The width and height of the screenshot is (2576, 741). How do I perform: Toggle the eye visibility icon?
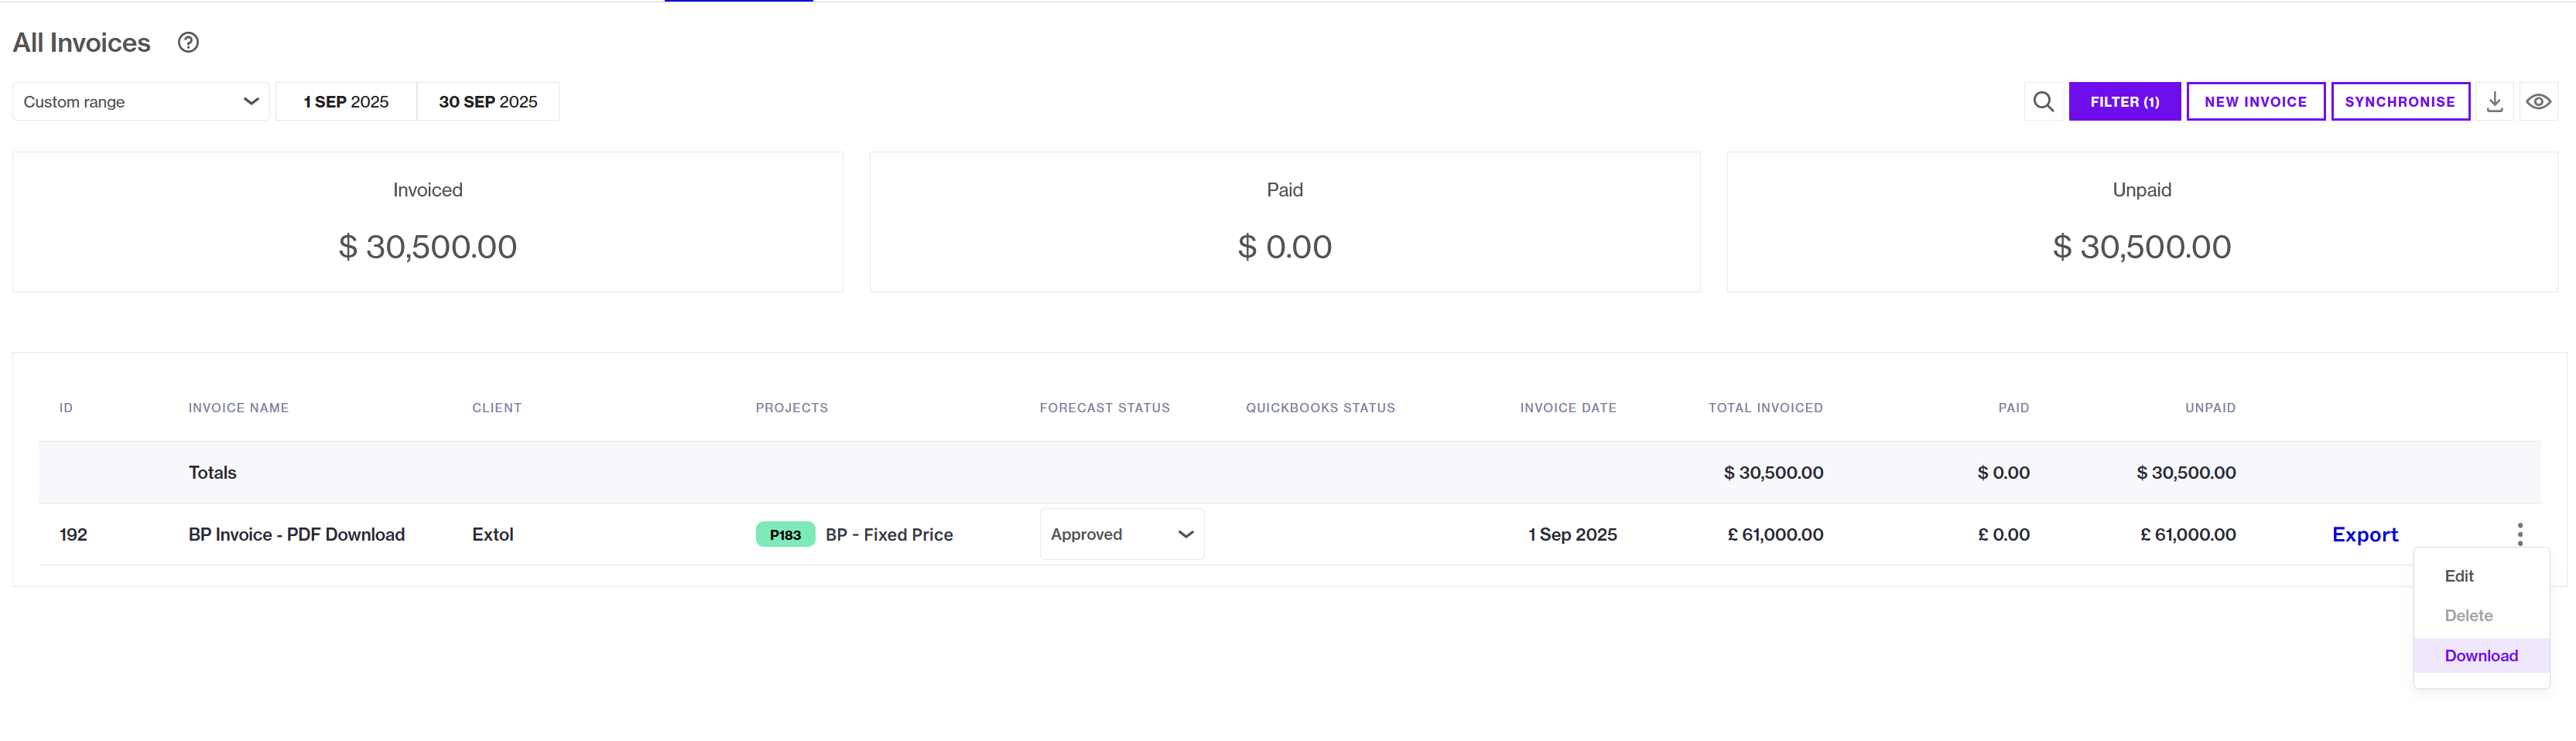(2538, 102)
